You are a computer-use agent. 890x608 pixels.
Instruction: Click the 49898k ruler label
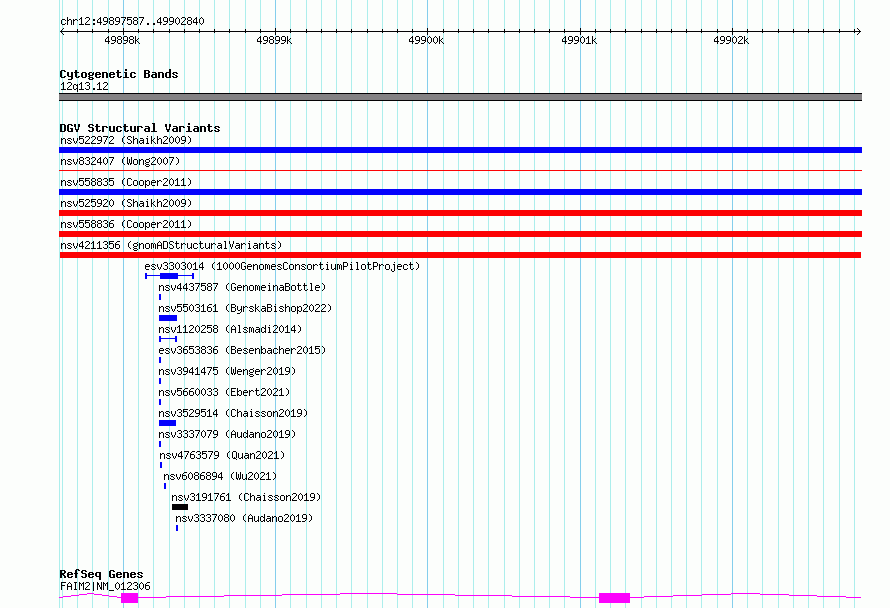[122, 41]
